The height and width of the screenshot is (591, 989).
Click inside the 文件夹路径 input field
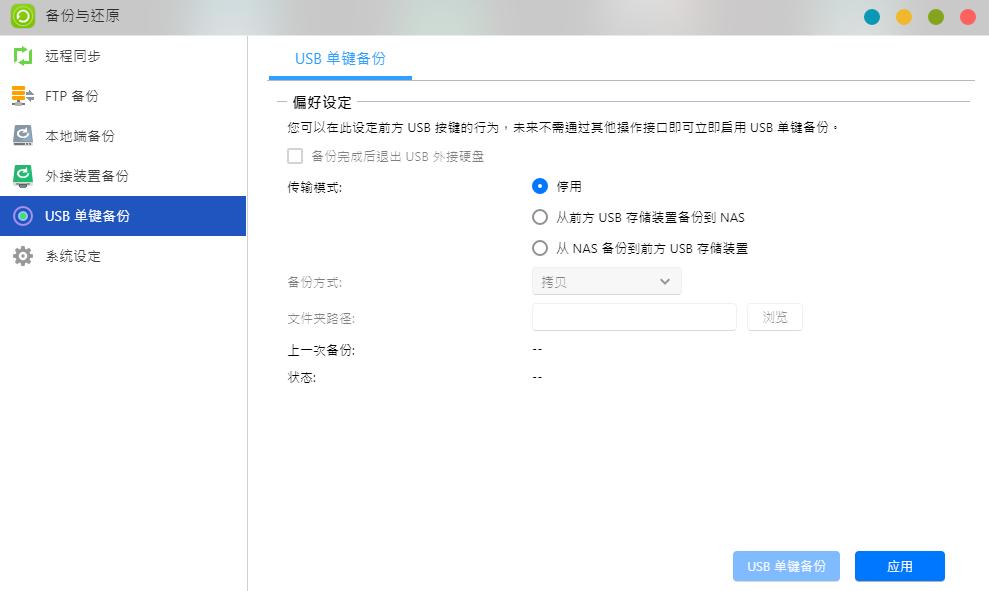tap(633, 316)
